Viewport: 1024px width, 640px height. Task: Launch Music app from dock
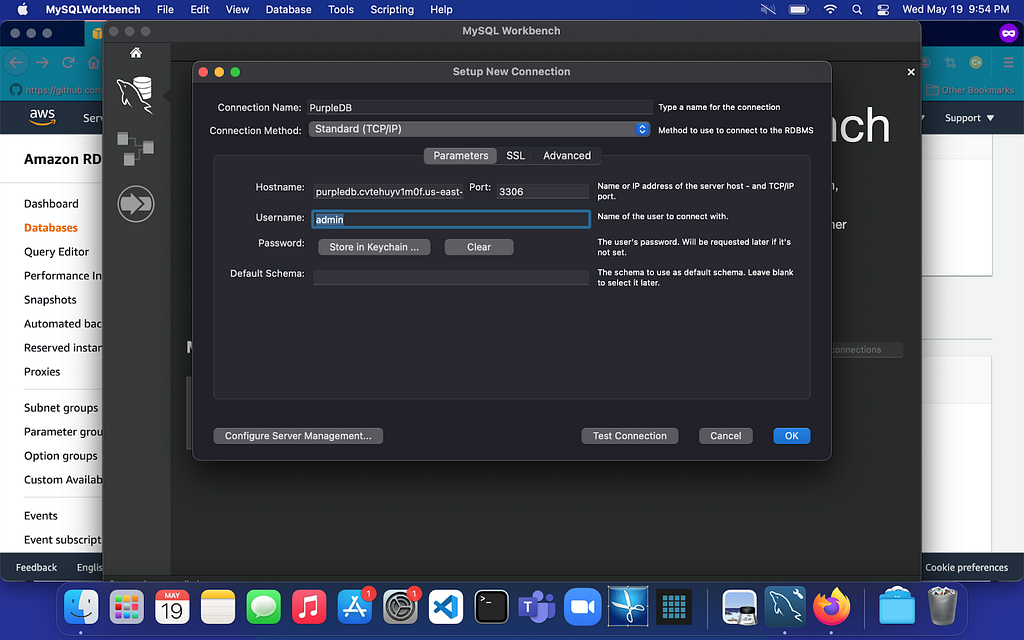pyautogui.click(x=309, y=607)
